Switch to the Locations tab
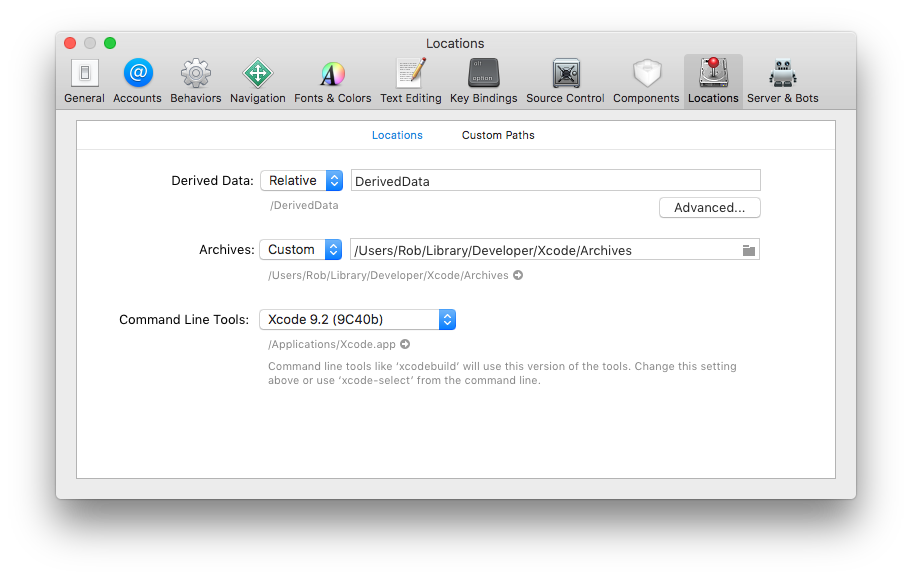The width and height of the screenshot is (912, 579). click(397, 135)
